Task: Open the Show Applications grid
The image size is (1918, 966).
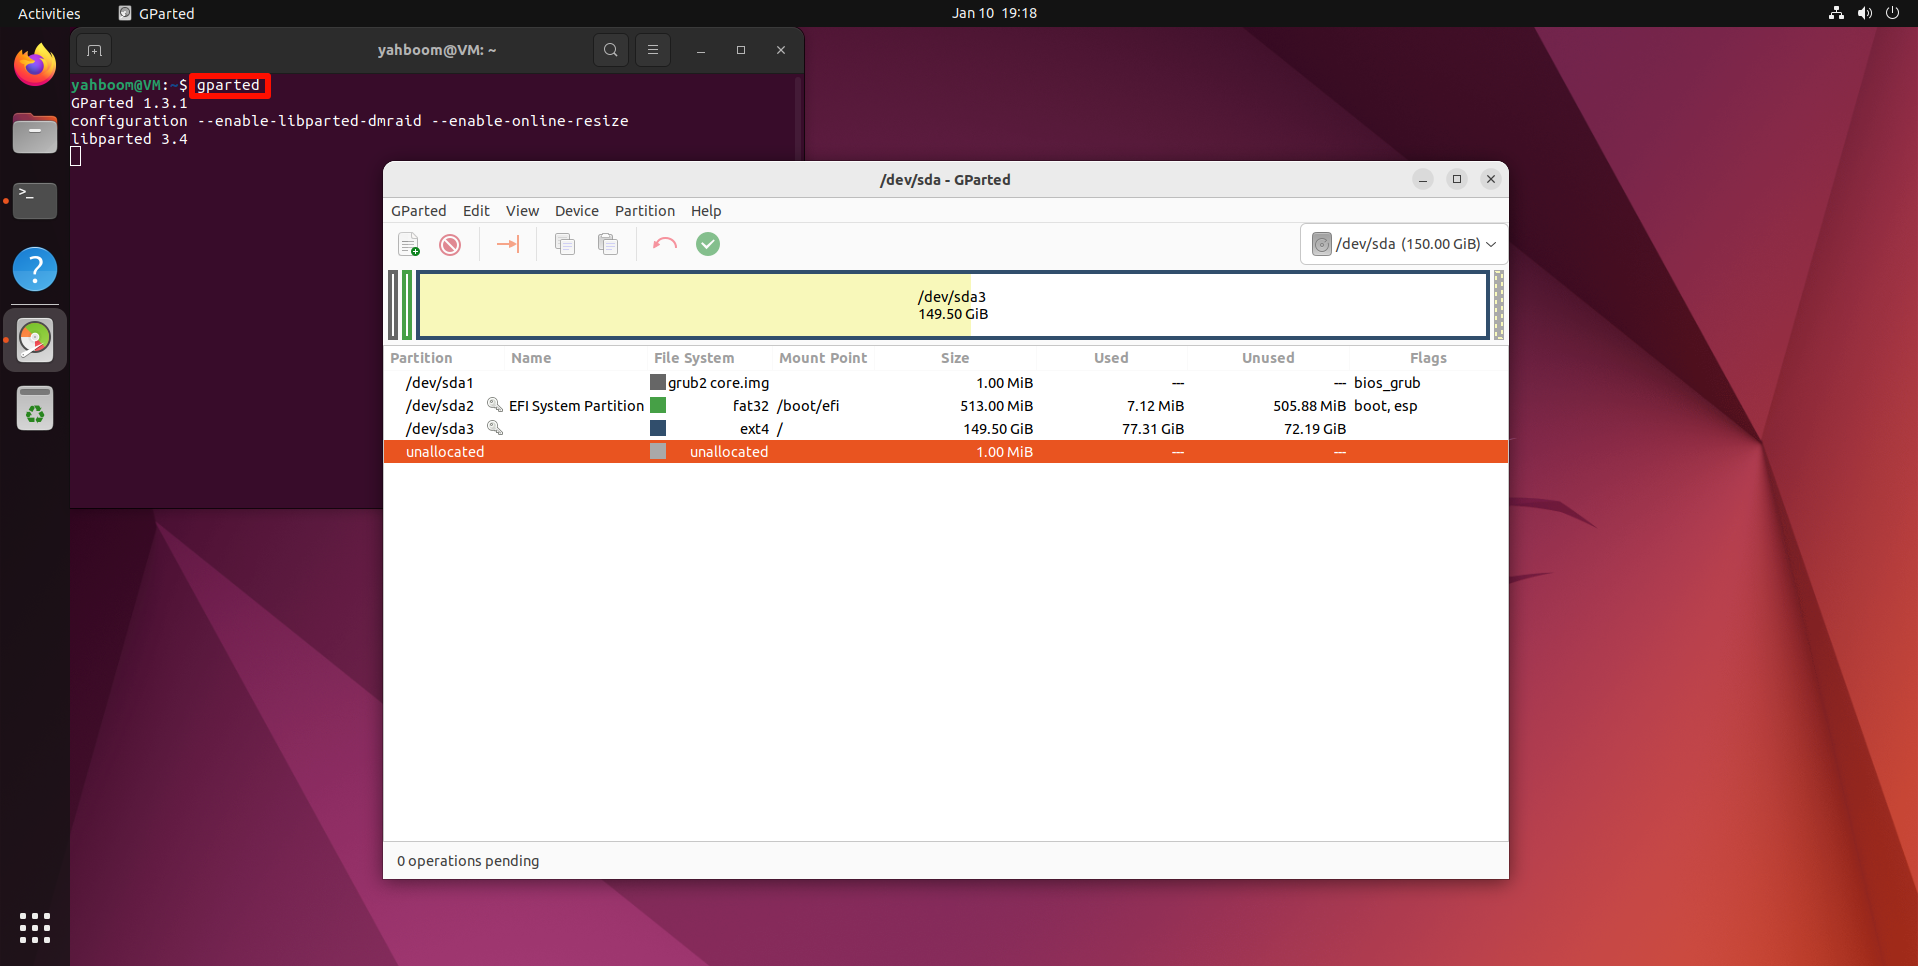Action: (35, 928)
